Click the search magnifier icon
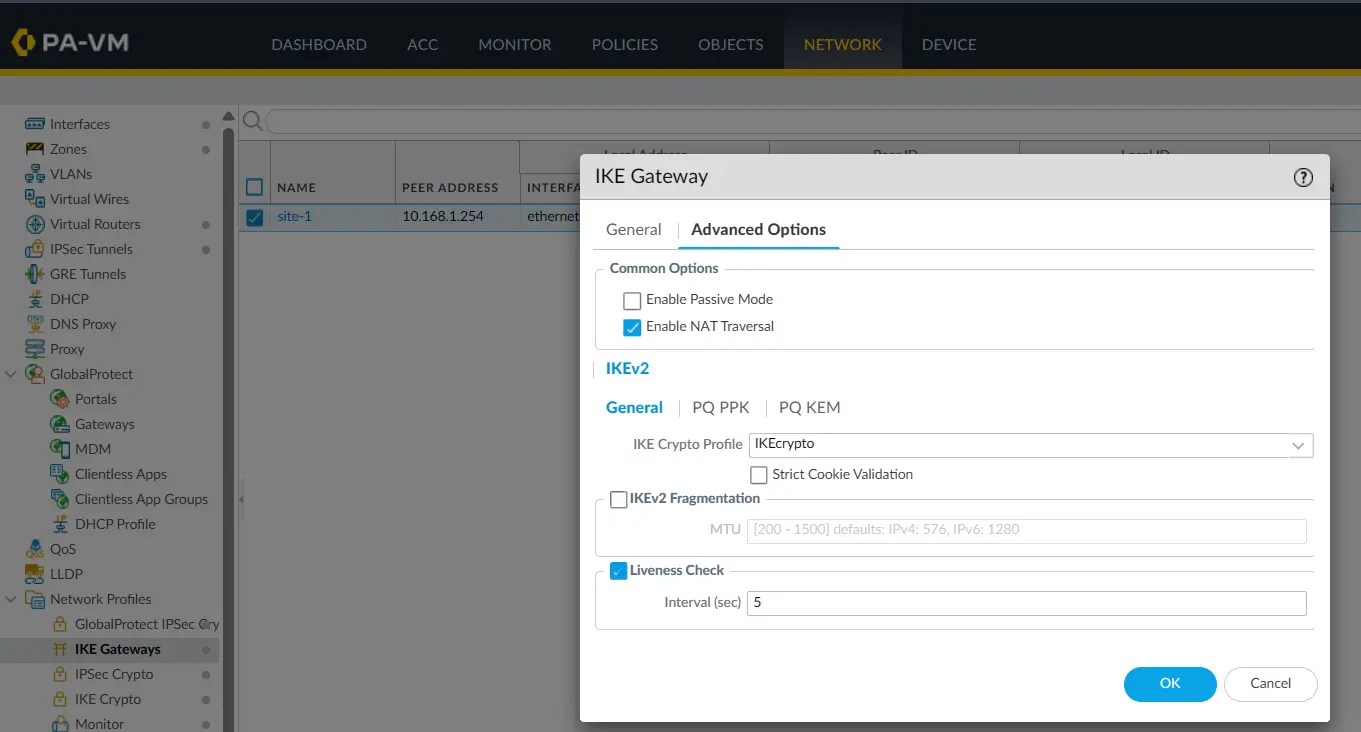 pyautogui.click(x=253, y=121)
